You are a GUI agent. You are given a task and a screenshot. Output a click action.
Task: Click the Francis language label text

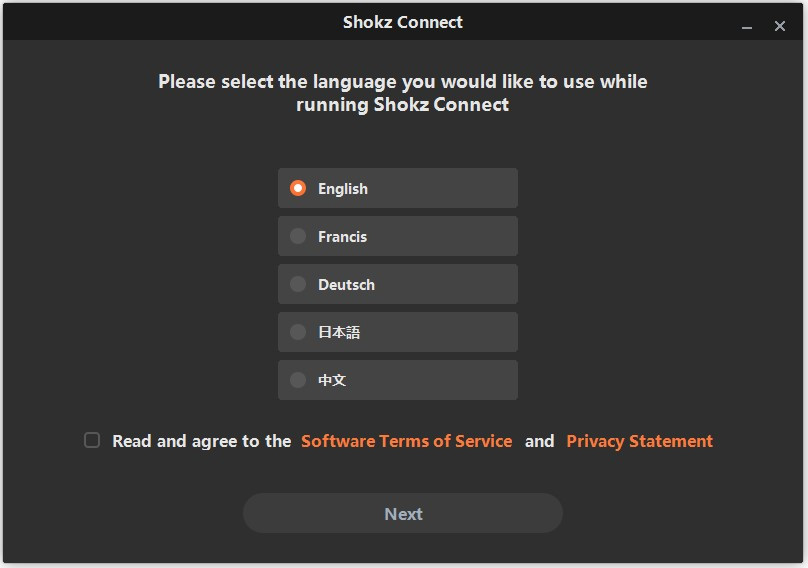[342, 237]
